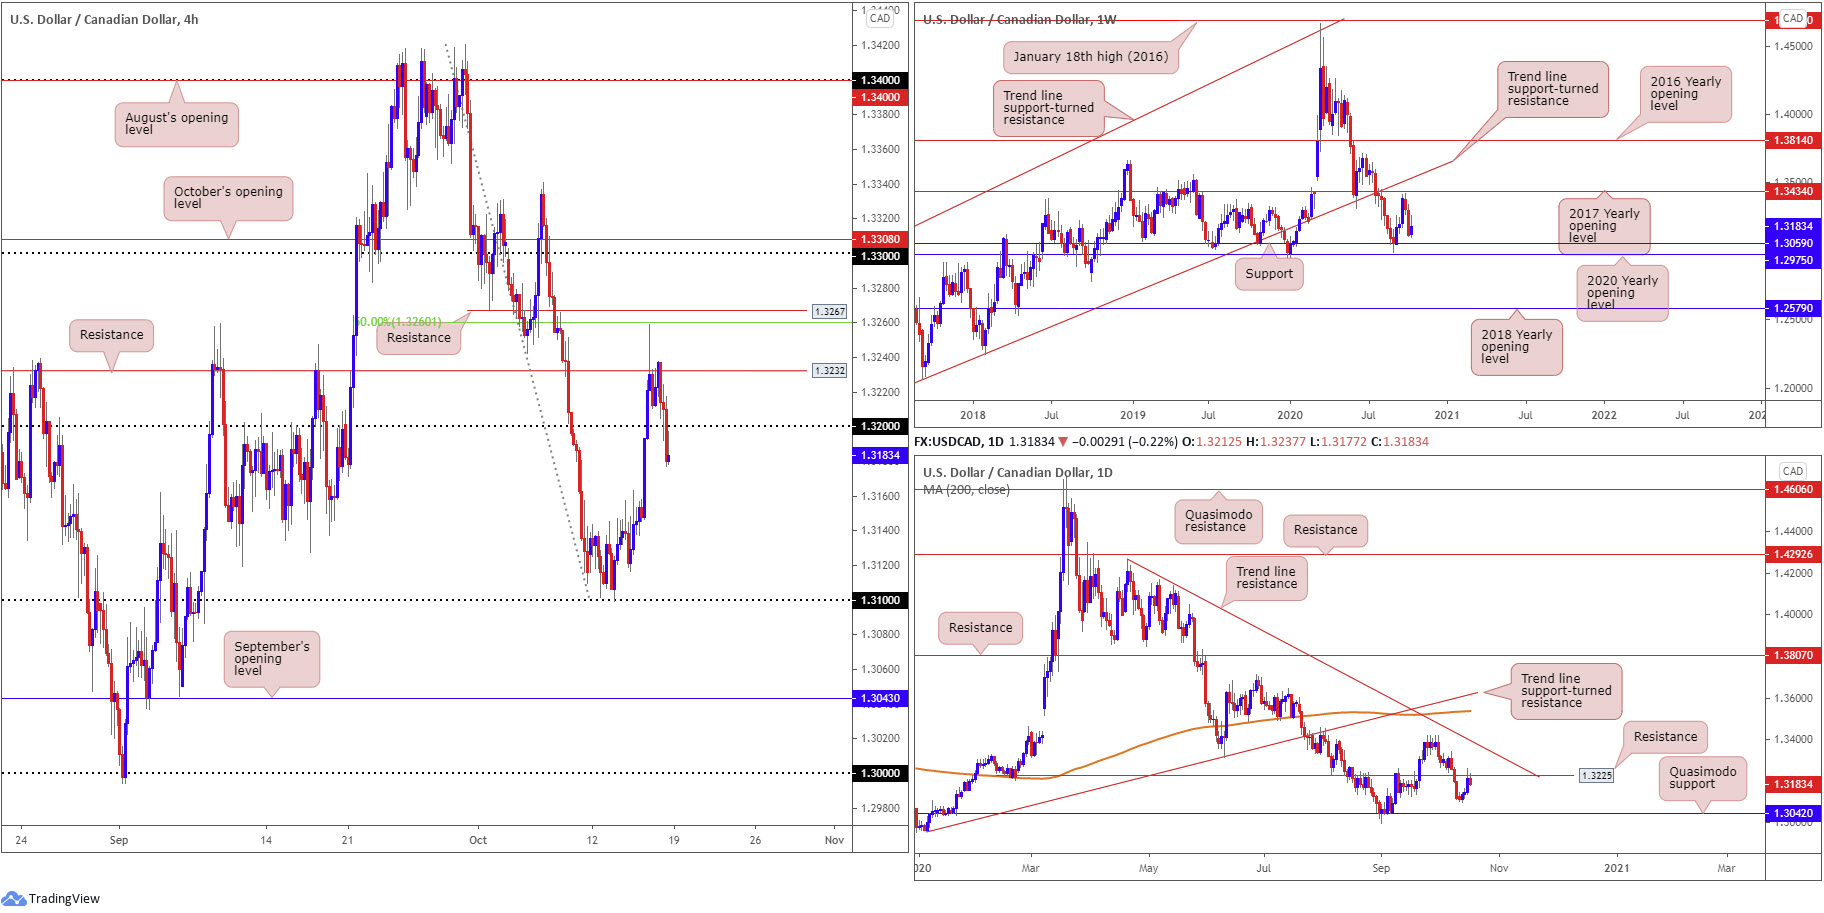Click the 1.32000 price label on 4h axis
Viewport: 1824px width, 913px height.
880,426
